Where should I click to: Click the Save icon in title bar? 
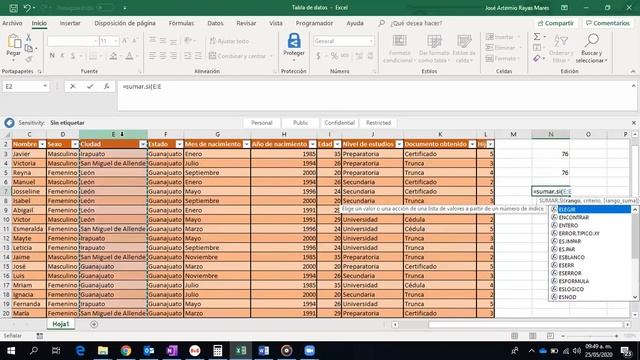(13, 8)
